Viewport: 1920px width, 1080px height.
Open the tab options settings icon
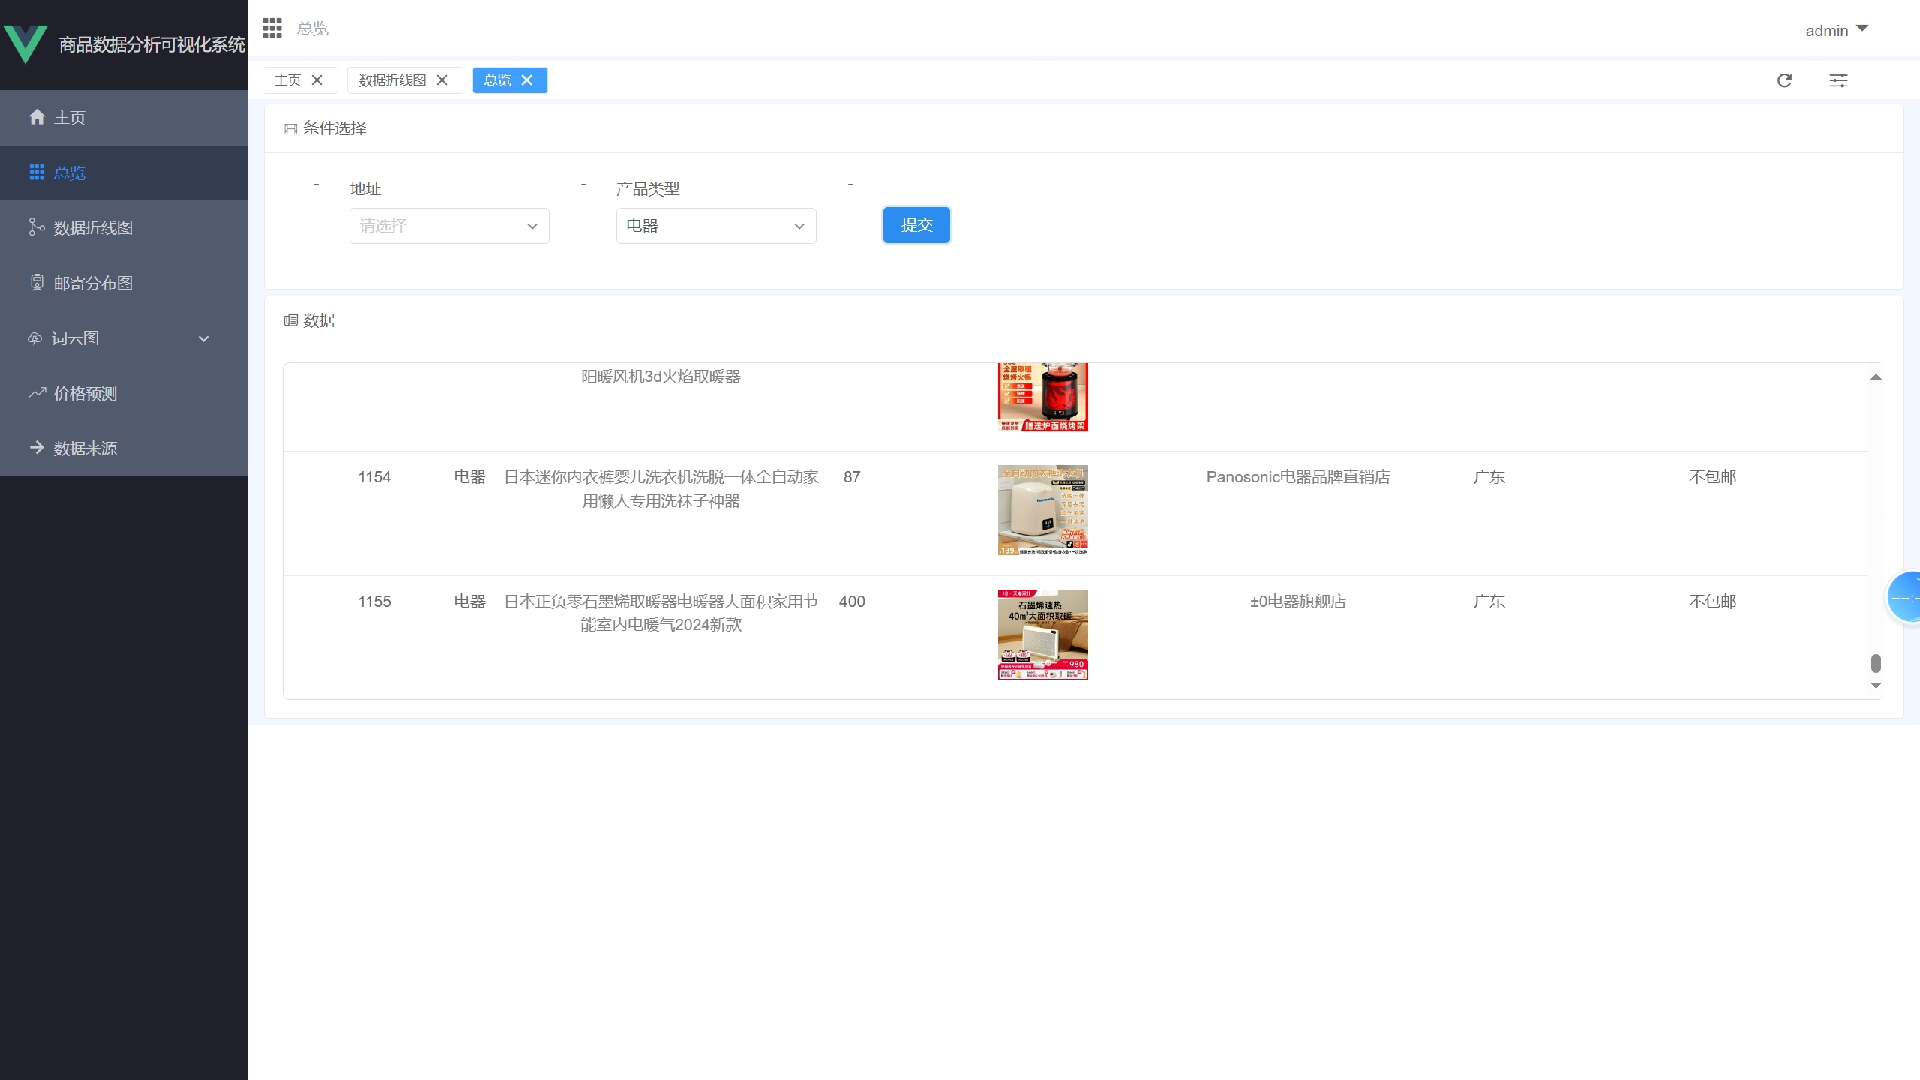click(x=1838, y=80)
